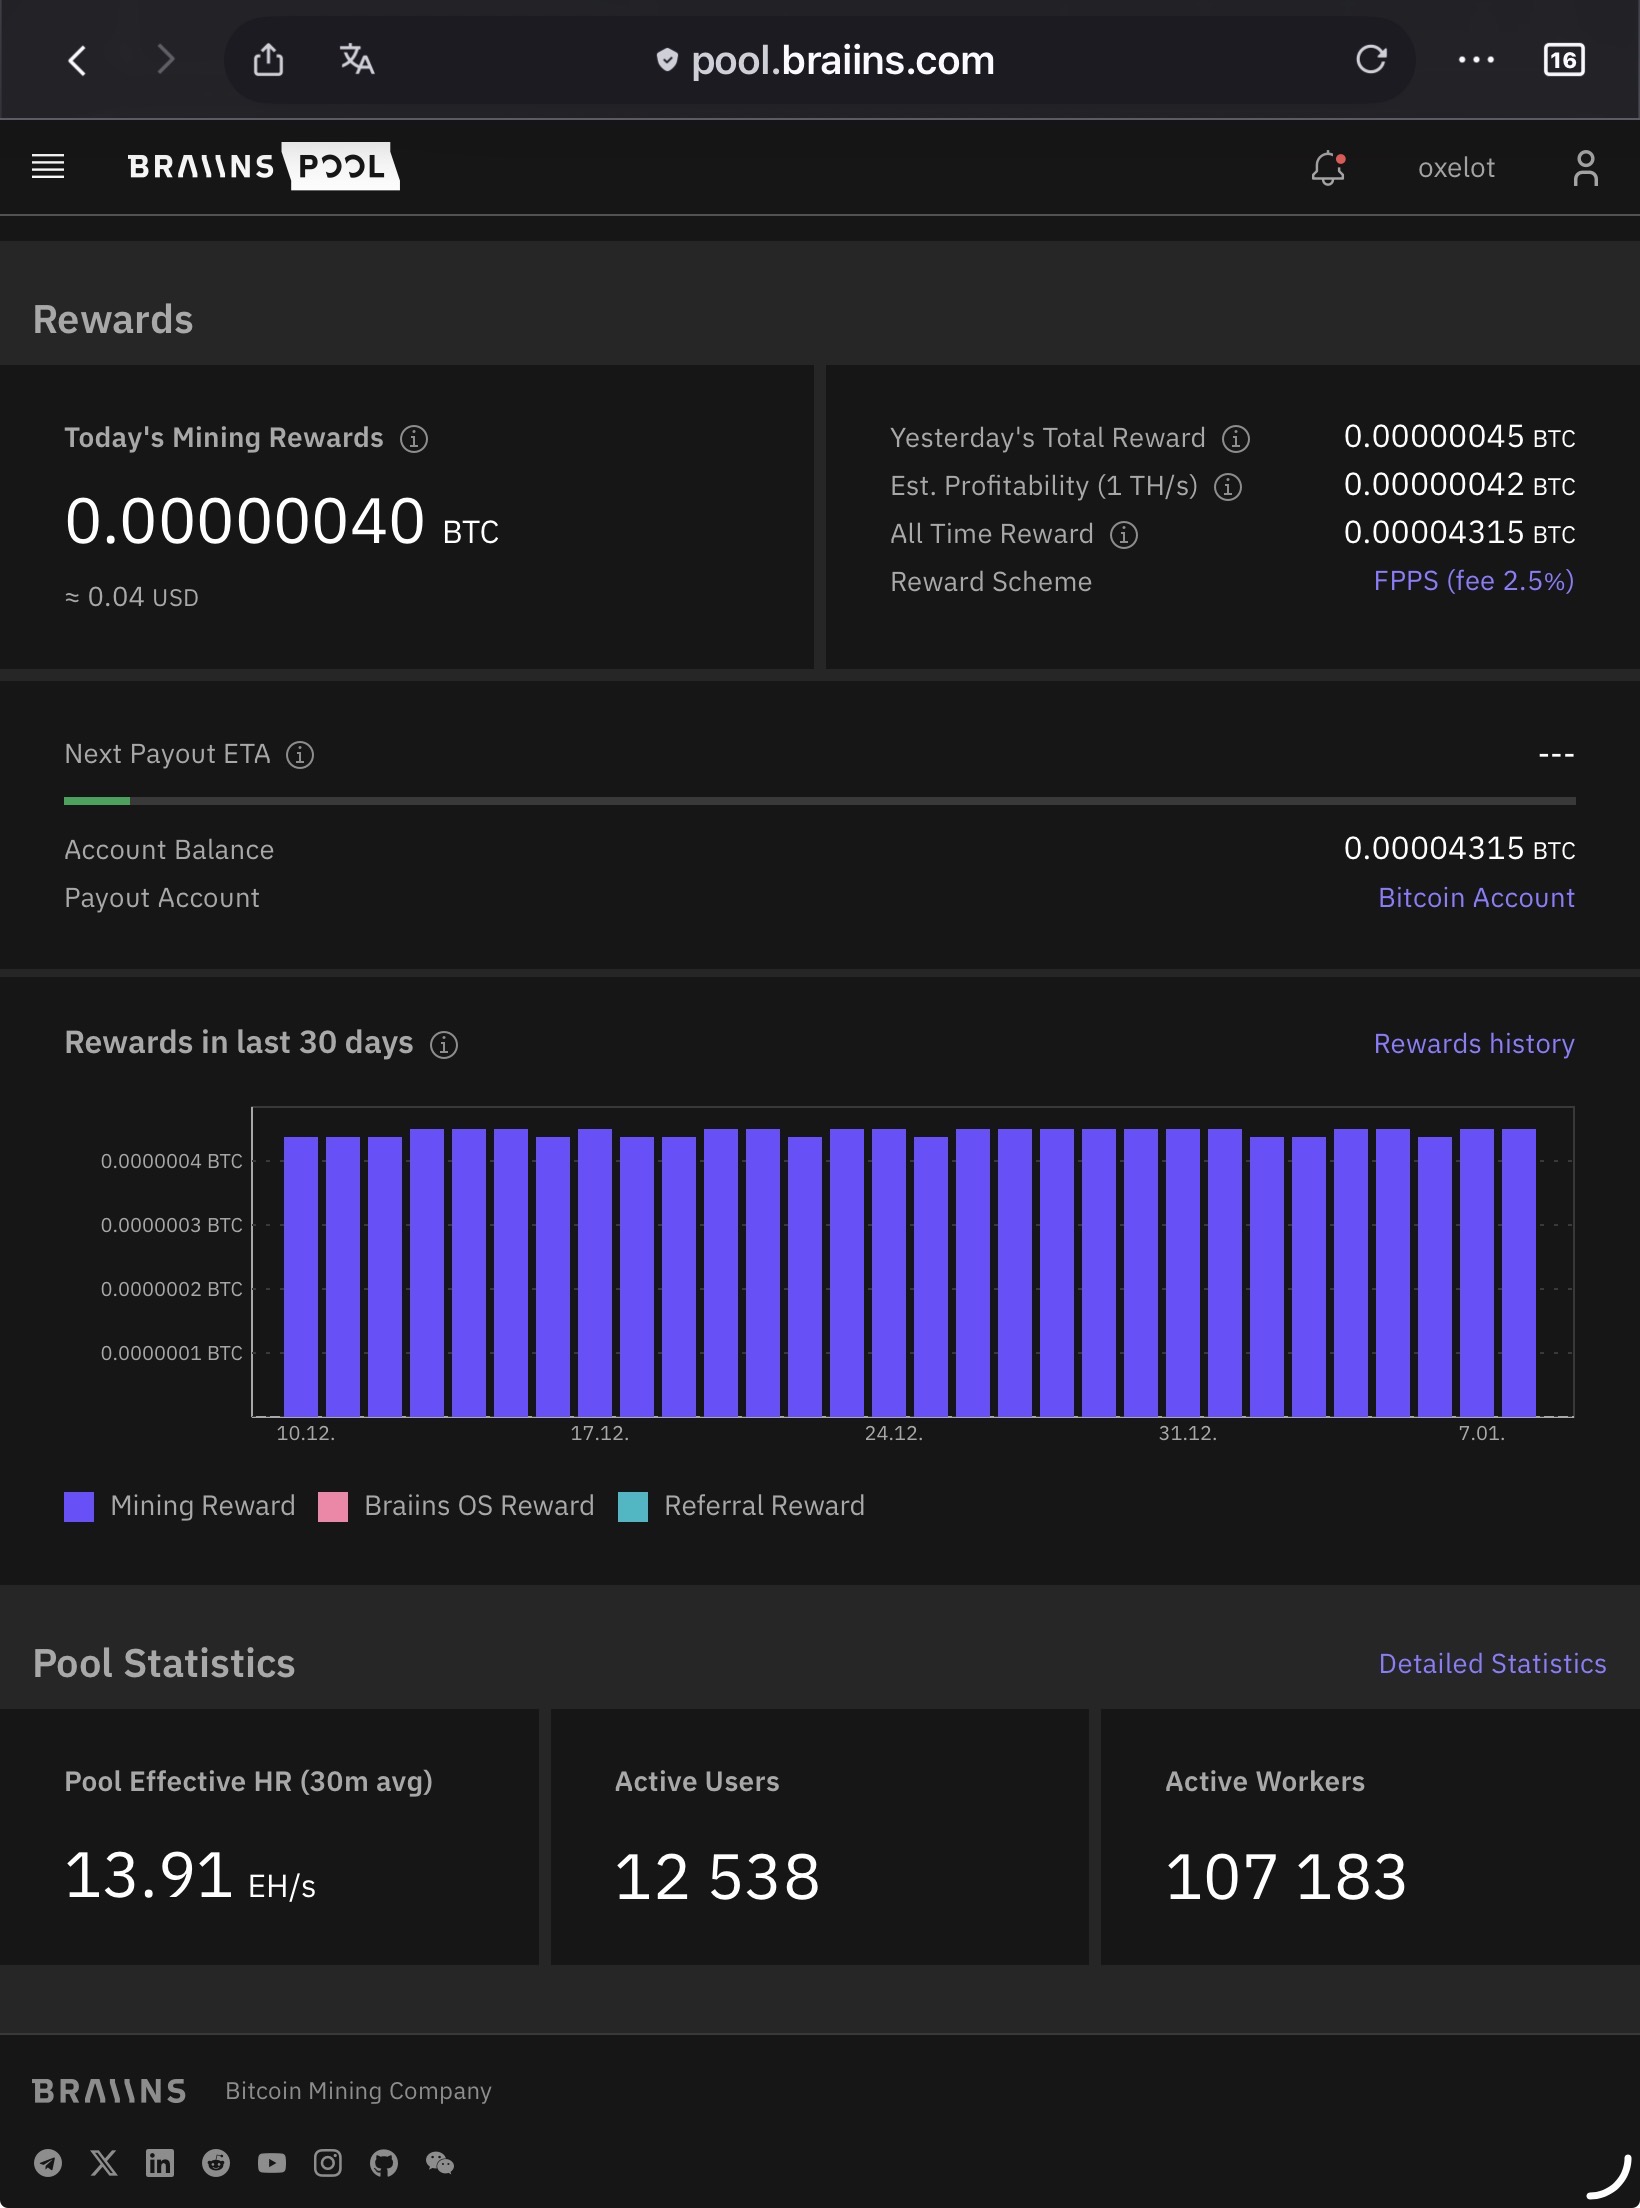Screen dimensions: 1640x2208
Task: Reload the page with refresh icon
Action: click(x=1371, y=60)
